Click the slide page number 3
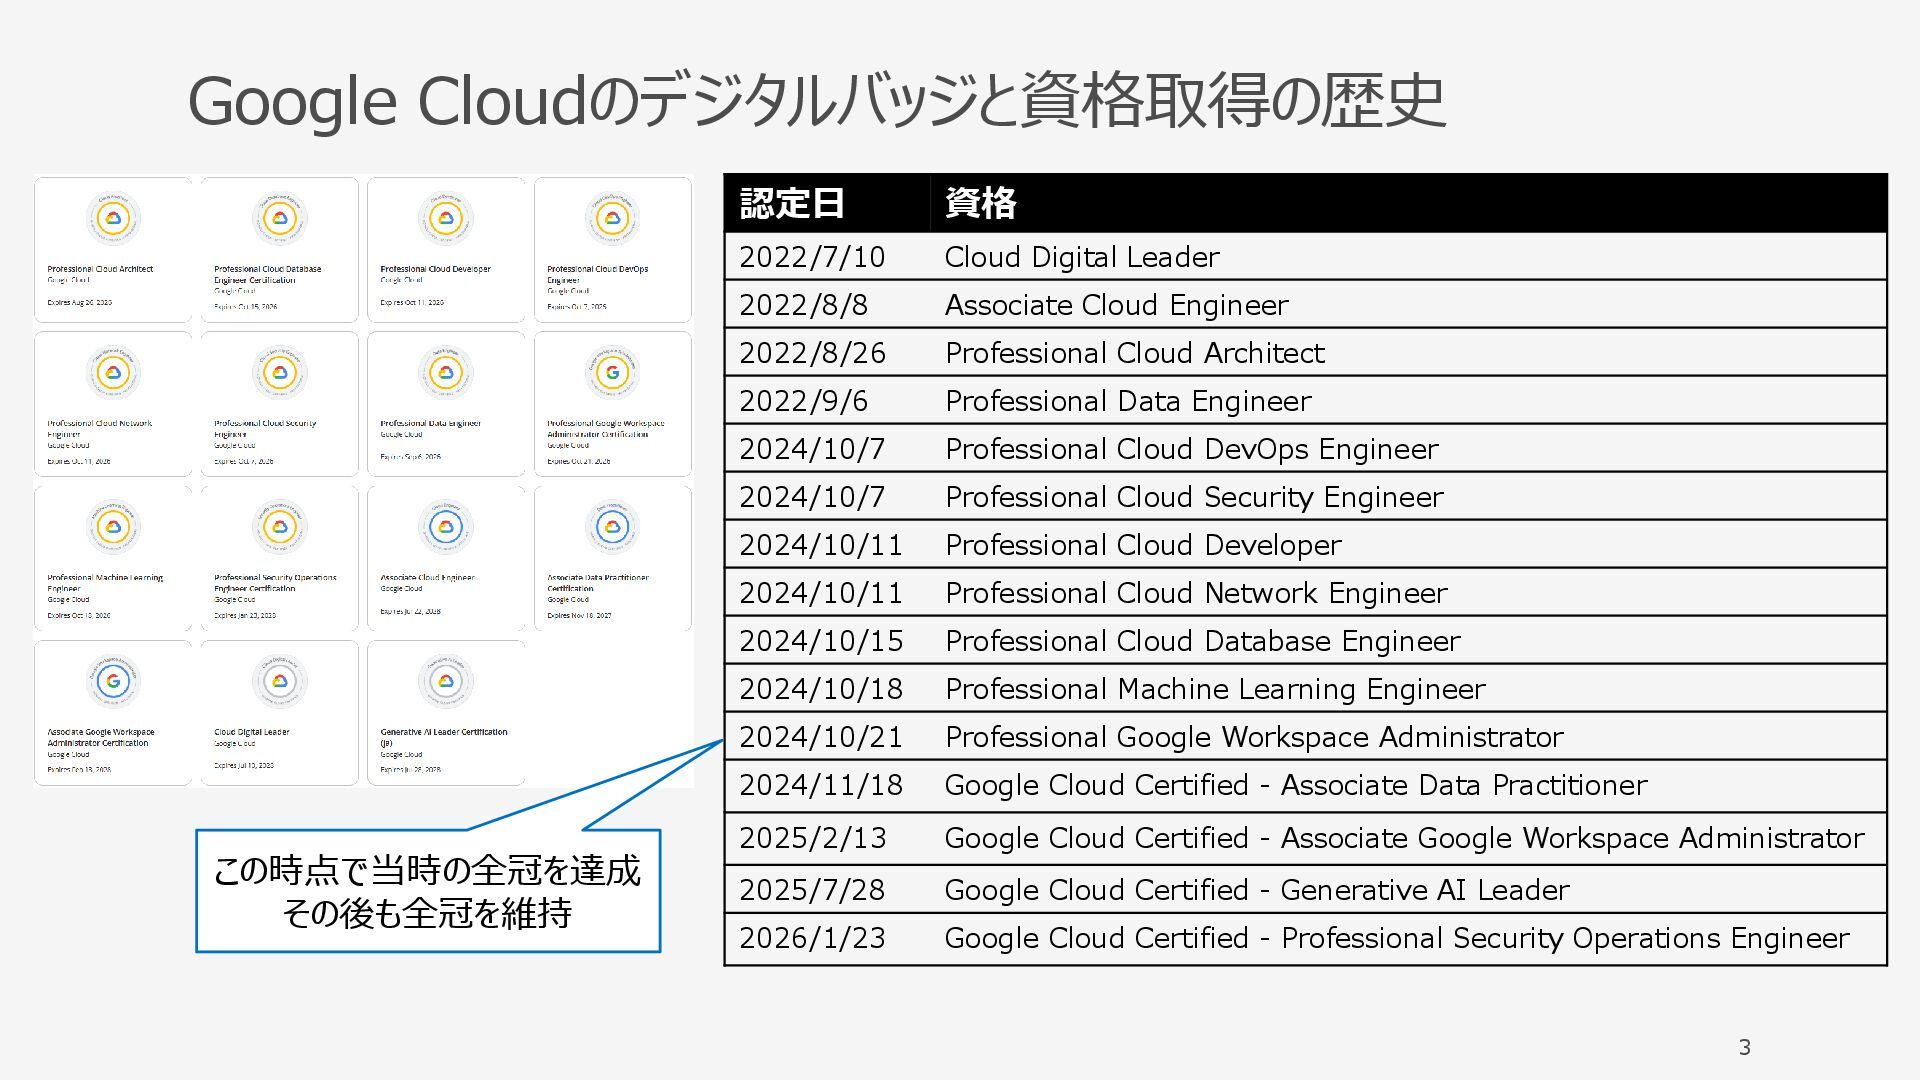 pos(1744,1047)
